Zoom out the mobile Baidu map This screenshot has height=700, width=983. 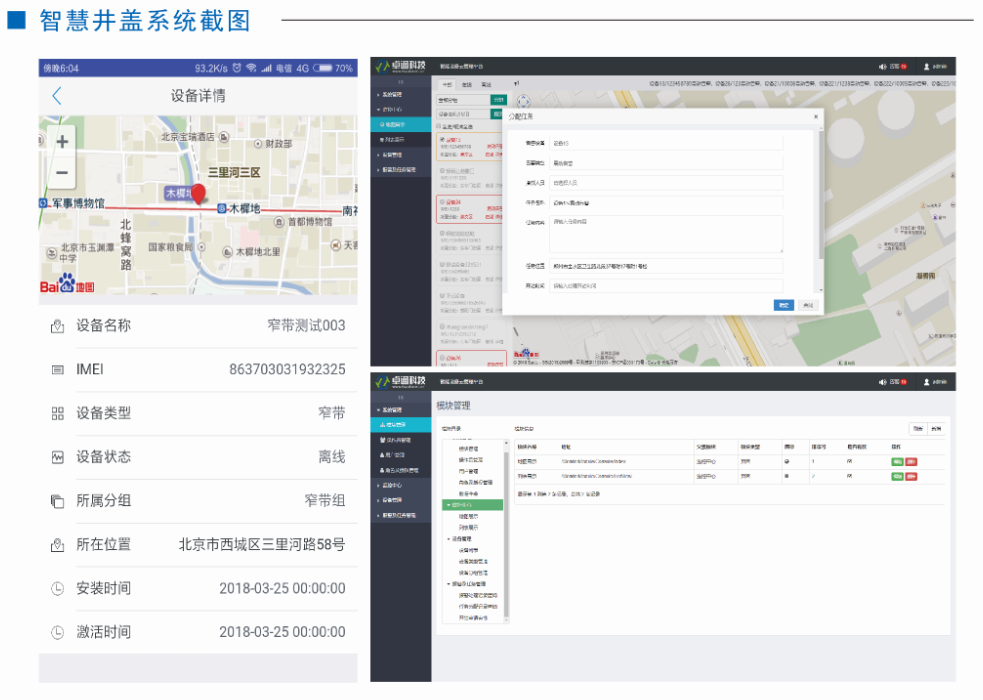62,172
